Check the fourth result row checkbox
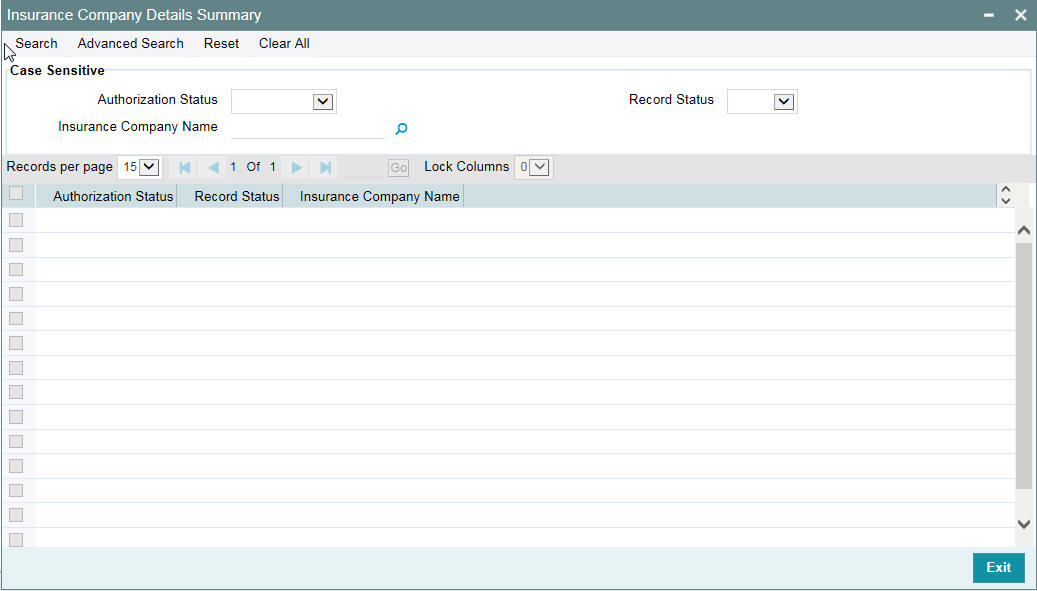This screenshot has width=1037, height=591. click(16, 294)
